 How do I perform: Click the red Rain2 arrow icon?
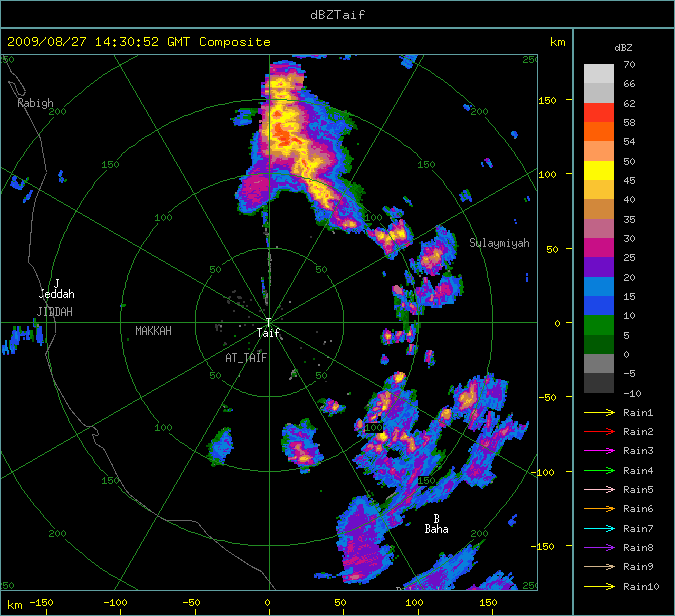(x=601, y=431)
